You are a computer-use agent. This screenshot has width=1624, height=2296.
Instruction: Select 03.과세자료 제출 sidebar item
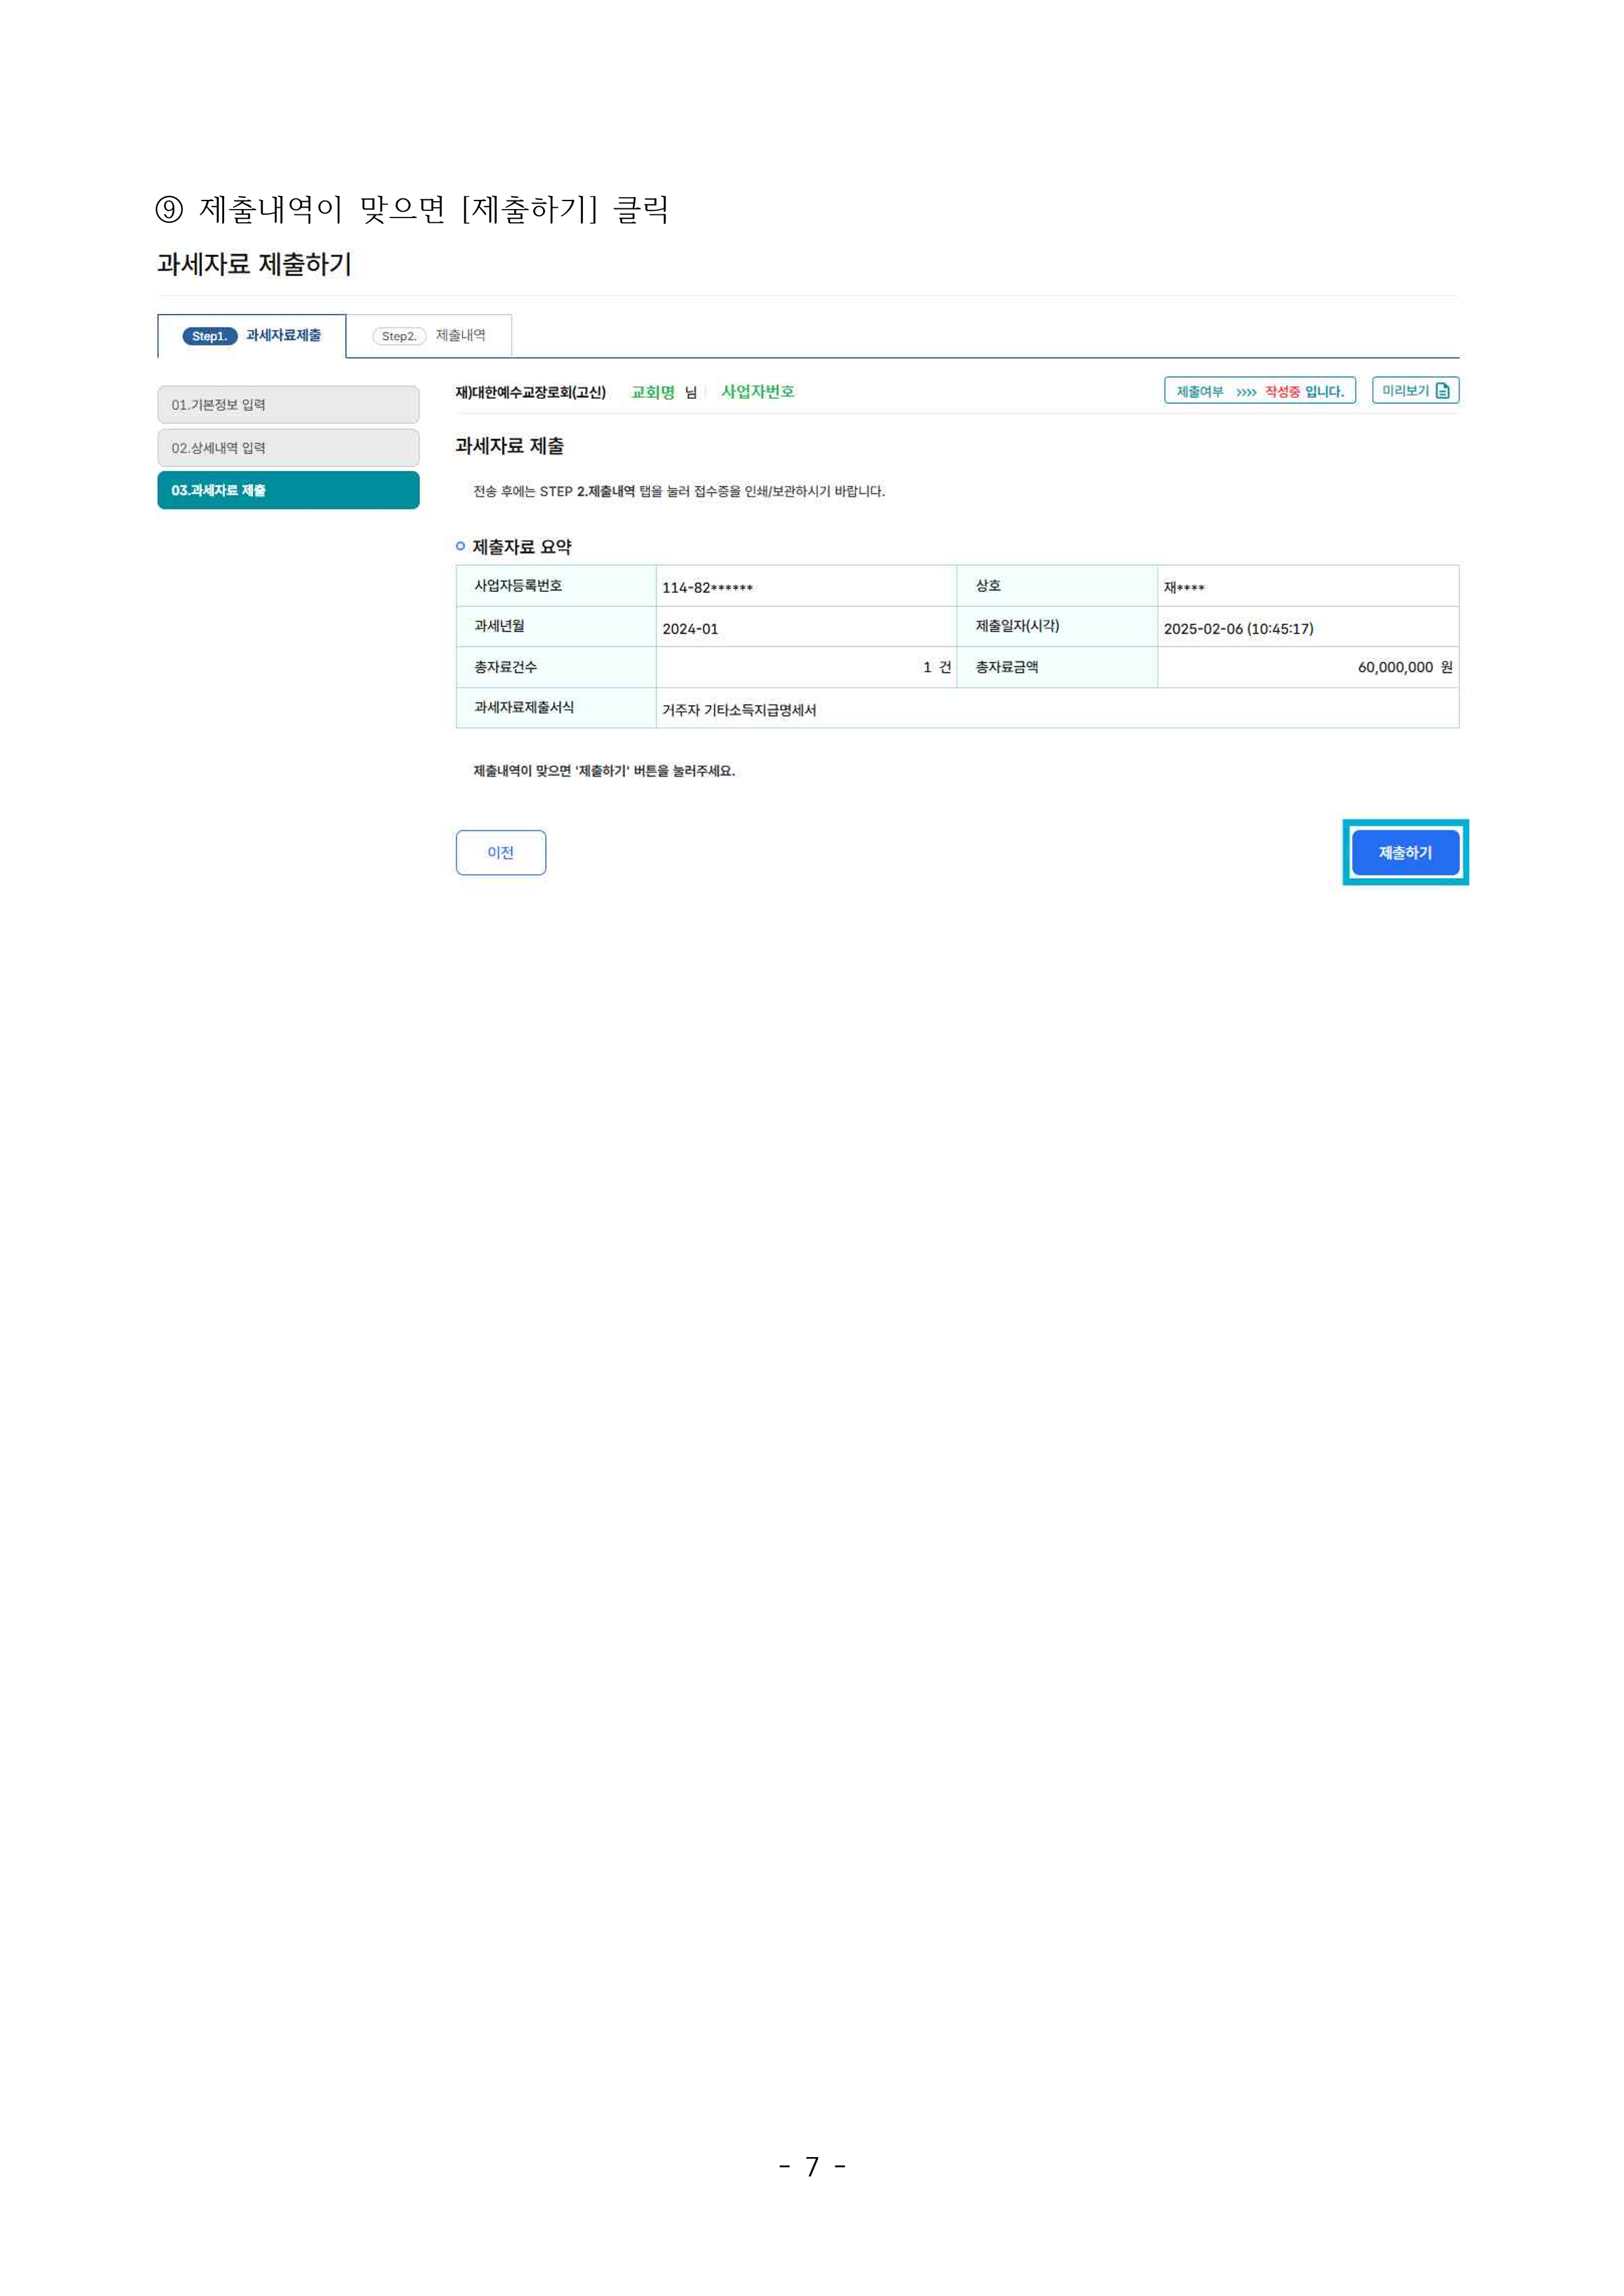click(288, 490)
